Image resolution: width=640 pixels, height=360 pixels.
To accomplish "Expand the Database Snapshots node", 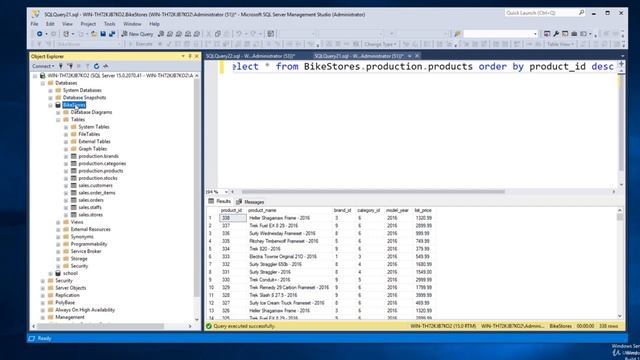I will (51, 98).
